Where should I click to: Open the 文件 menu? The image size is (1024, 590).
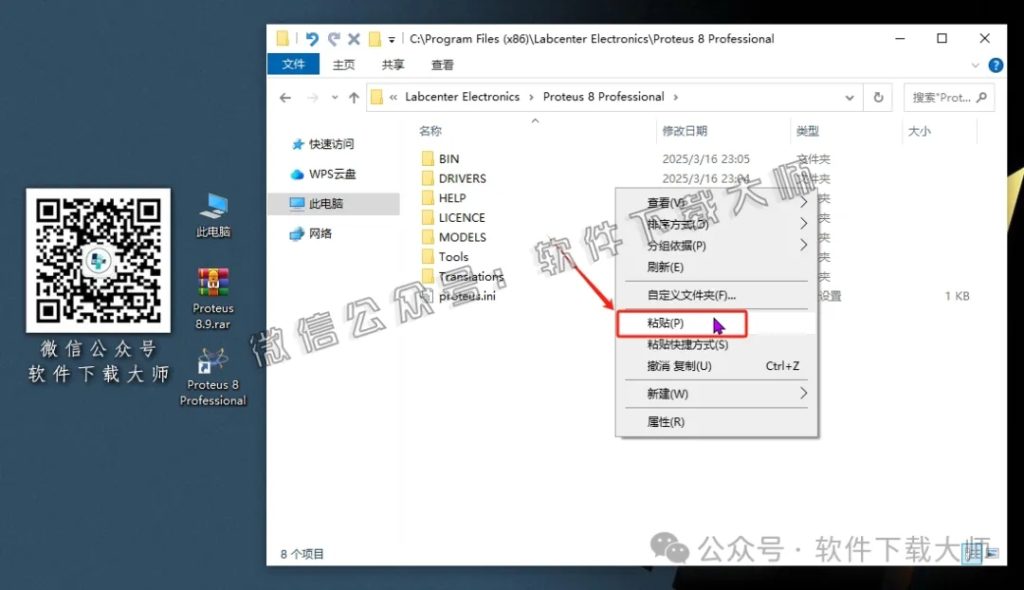coord(293,63)
